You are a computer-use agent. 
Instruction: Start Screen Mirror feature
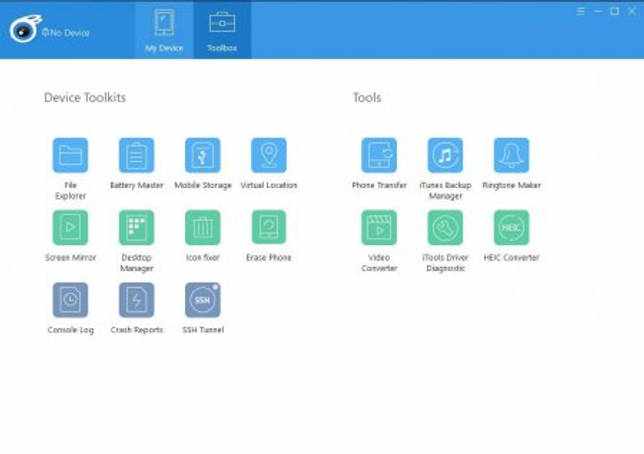(70, 228)
